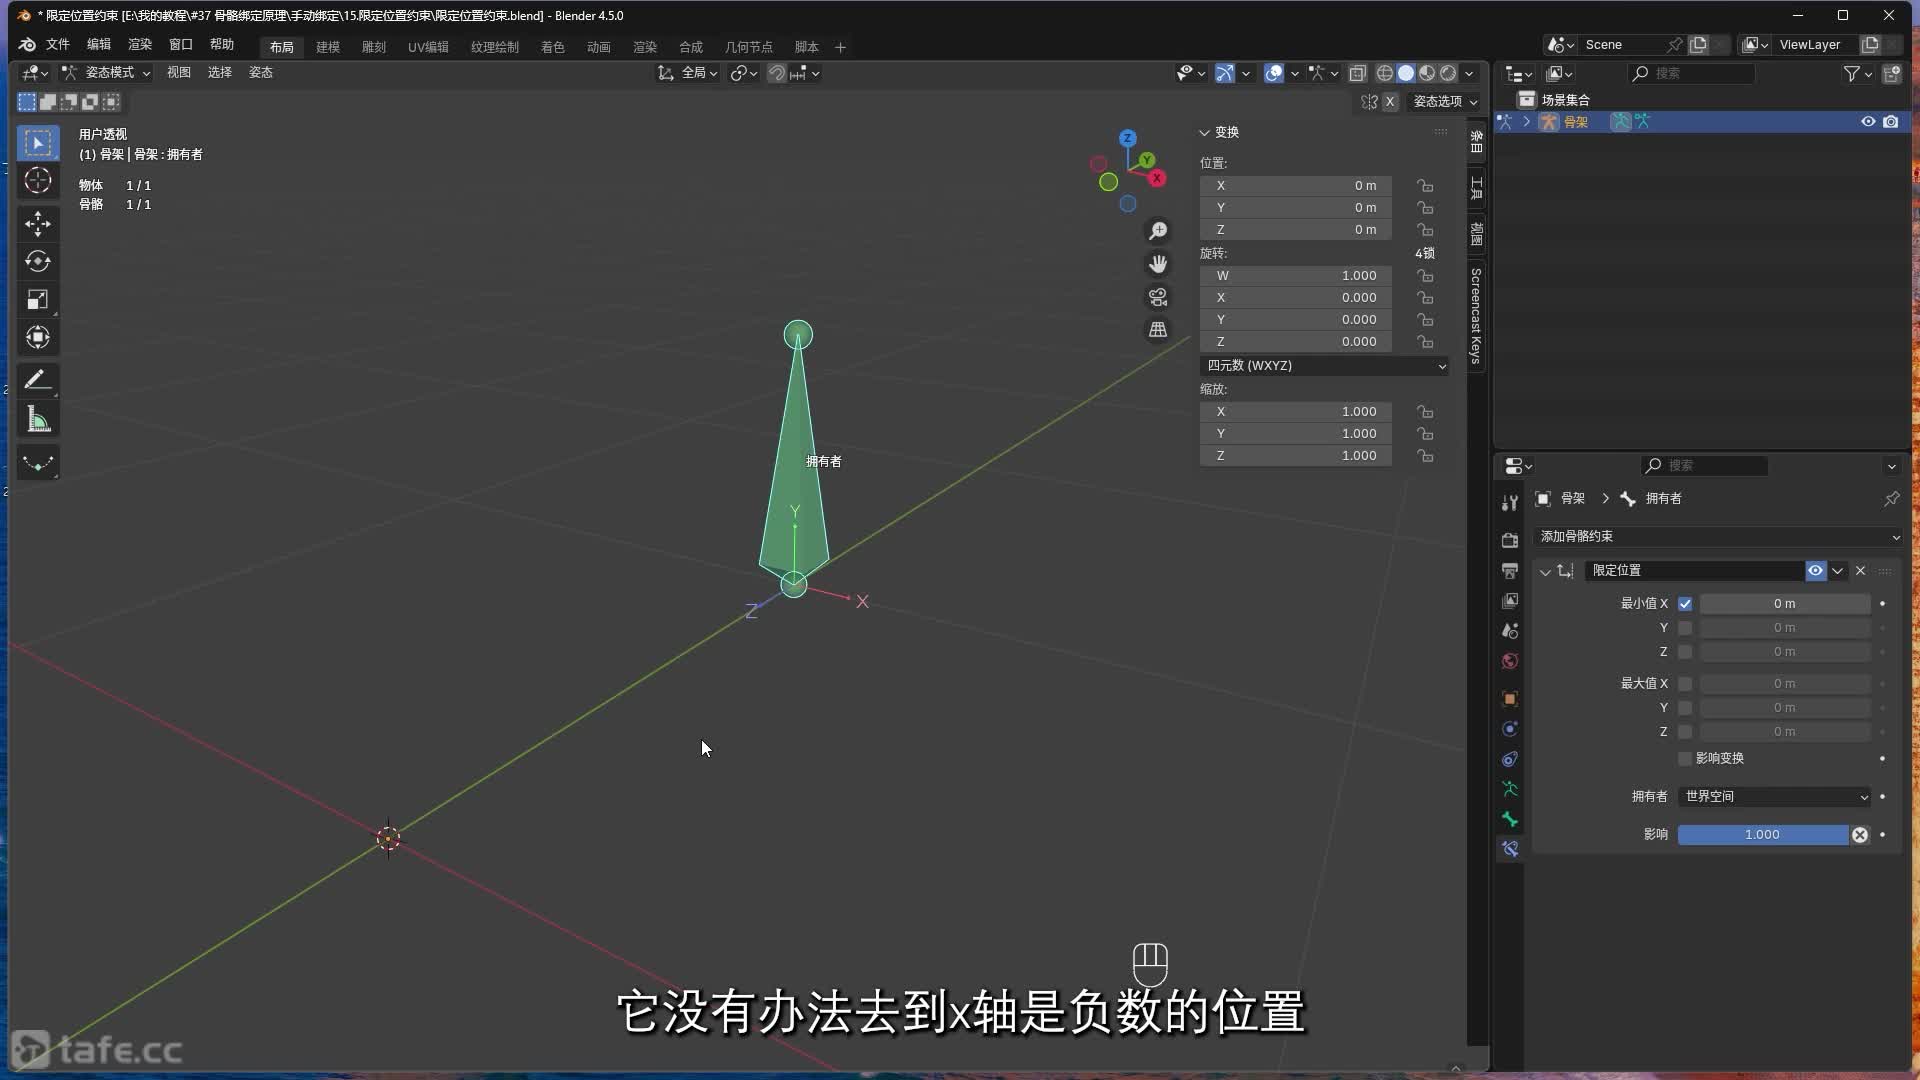Choose the Rotate tool in the toolbar

[x=38, y=261]
